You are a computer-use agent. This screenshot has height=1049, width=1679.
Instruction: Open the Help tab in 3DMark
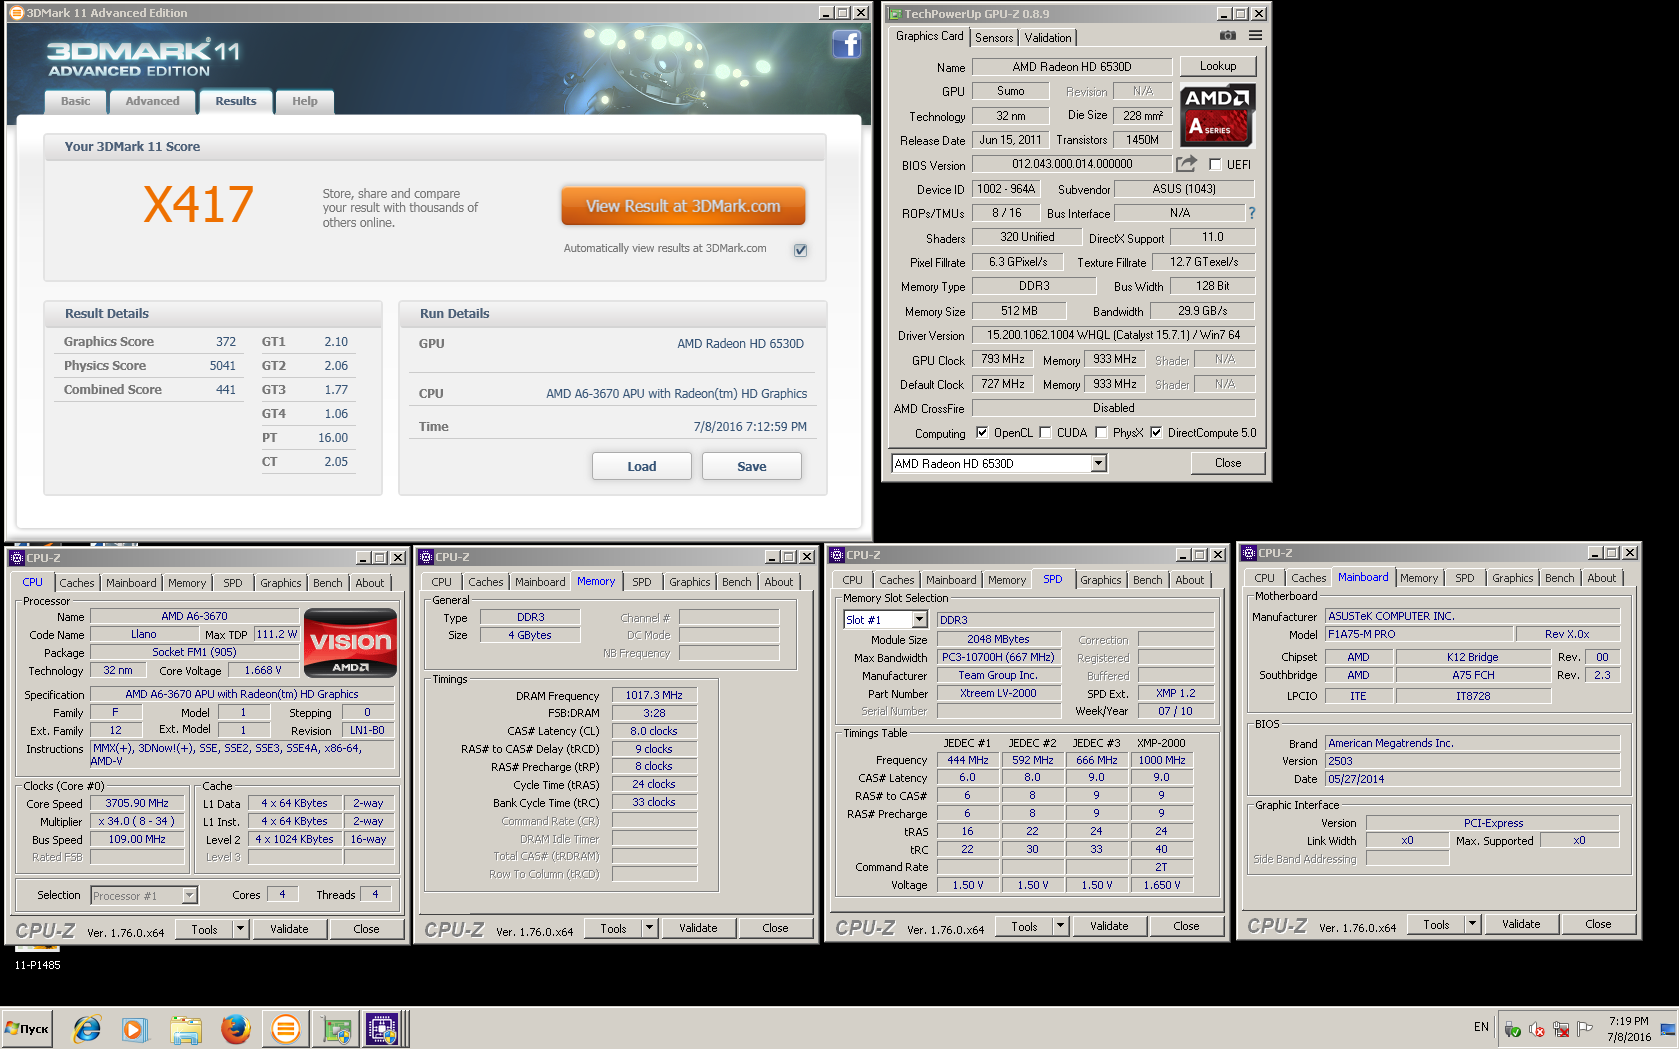tap(305, 101)
